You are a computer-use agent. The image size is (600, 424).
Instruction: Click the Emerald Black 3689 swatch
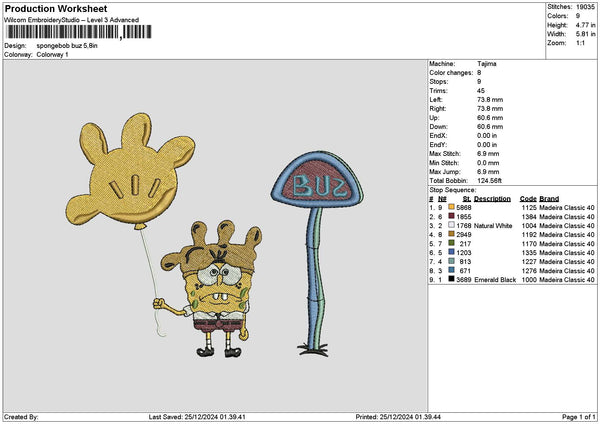tap(451, 279)
